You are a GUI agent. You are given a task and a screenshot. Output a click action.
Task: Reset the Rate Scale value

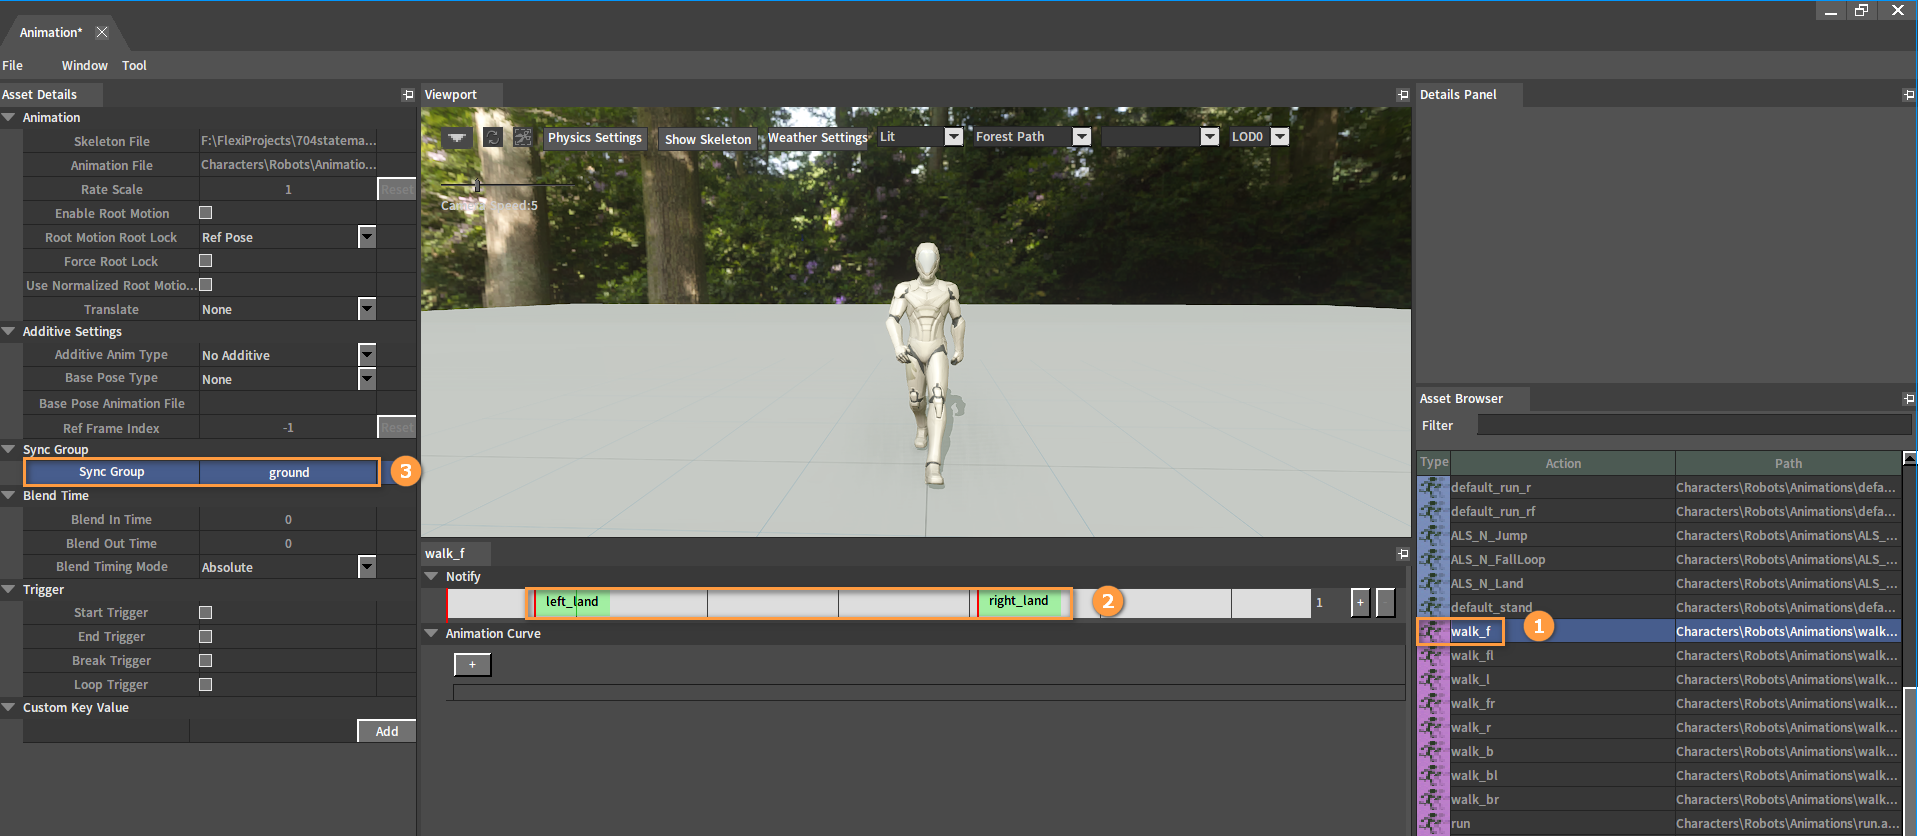396,189
